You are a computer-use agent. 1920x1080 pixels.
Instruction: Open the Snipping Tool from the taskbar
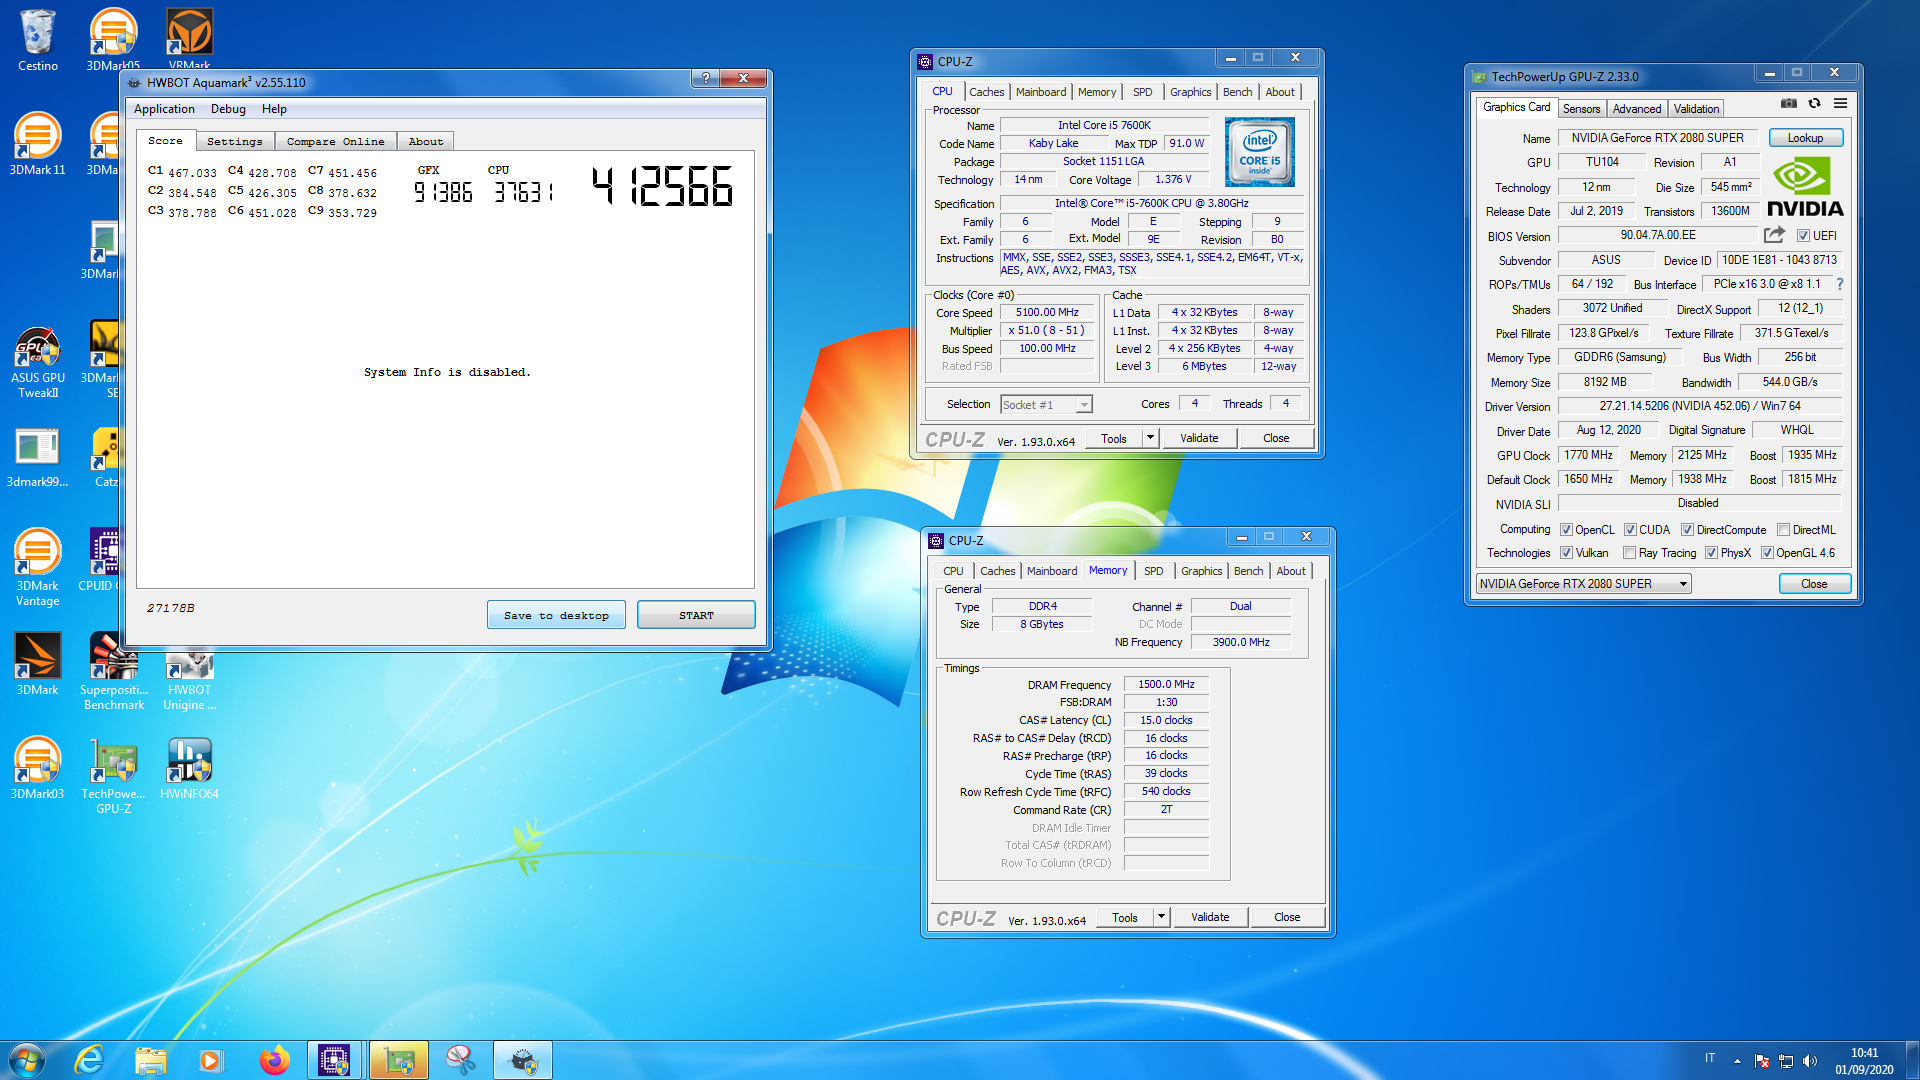click(461, 1060)
